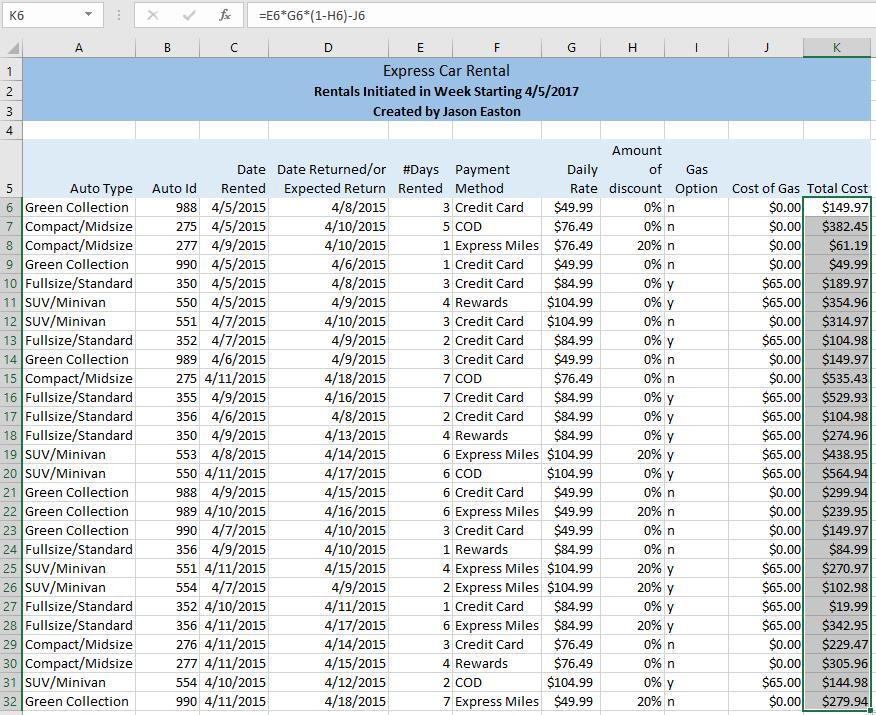Viewport: 876px width, 715px height.
Task: Click the Created by Jason Easton cell
Action: [x=446, y=111]
